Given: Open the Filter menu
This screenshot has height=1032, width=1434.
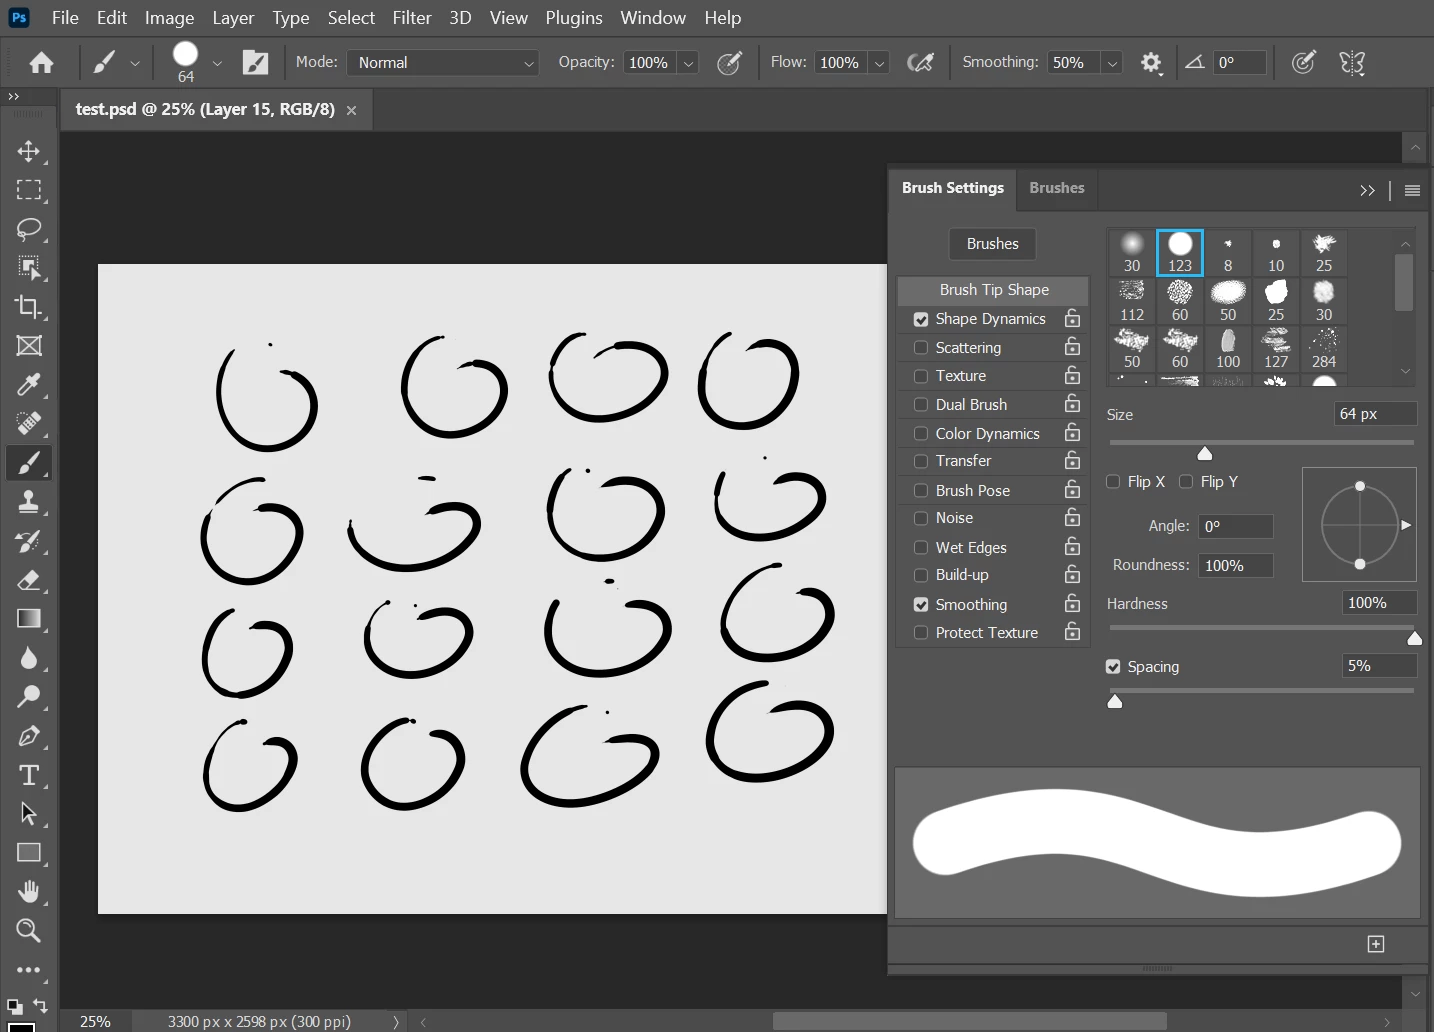Looking at the screenshot, I should point(412,18).
